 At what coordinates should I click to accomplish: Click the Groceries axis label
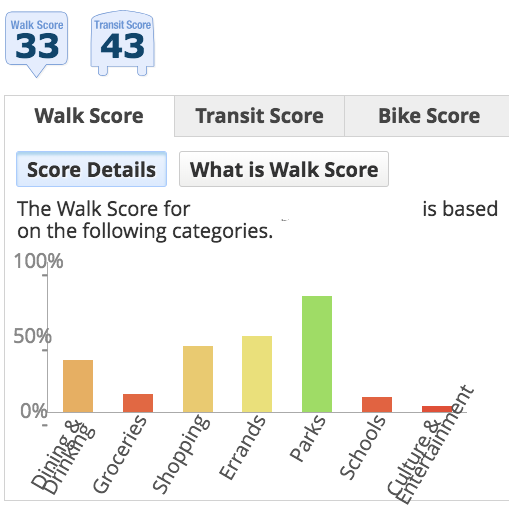click(119, 454)
